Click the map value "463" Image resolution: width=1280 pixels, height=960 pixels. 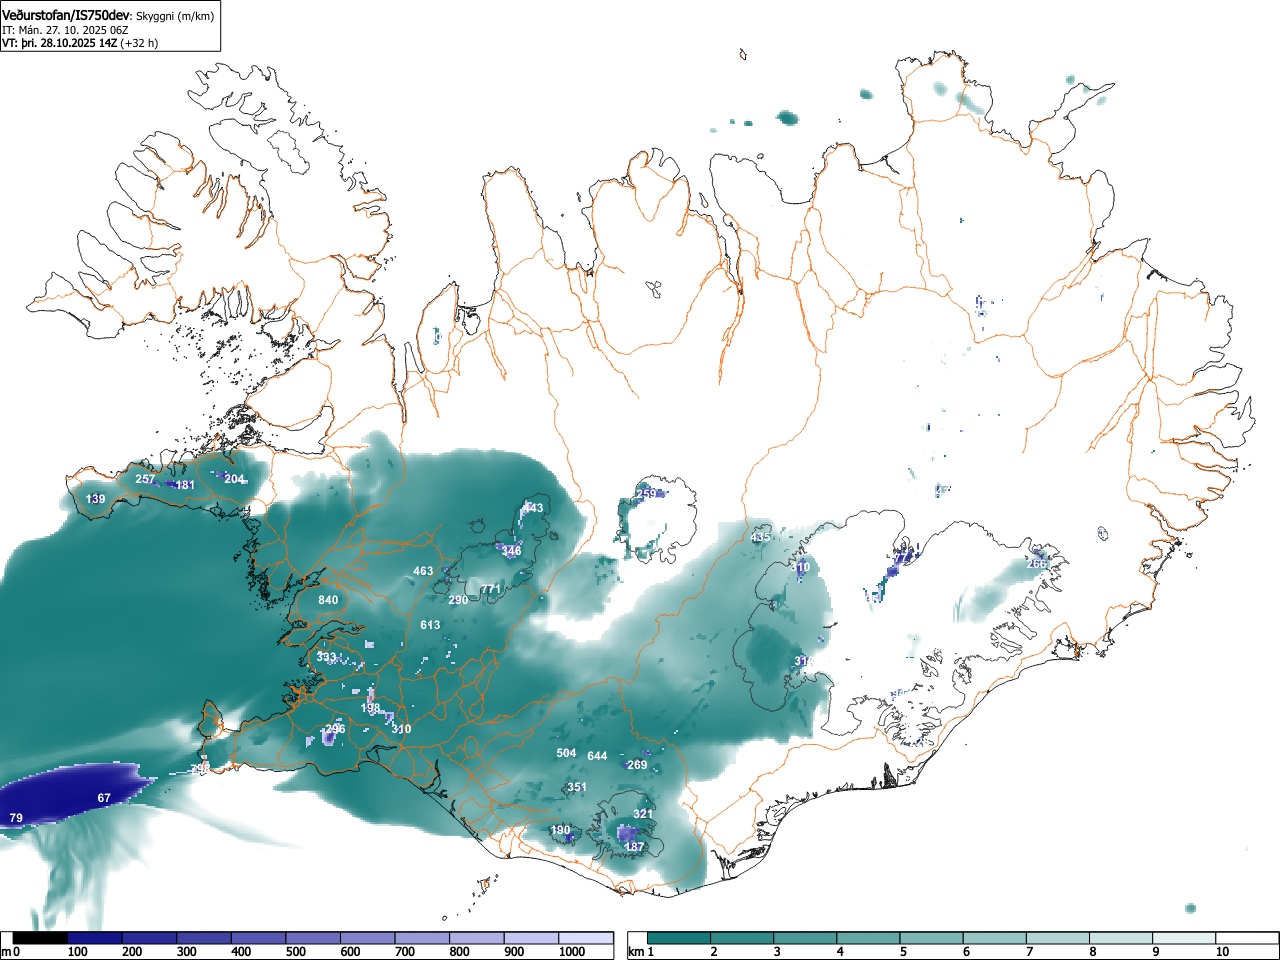point(423,571)
